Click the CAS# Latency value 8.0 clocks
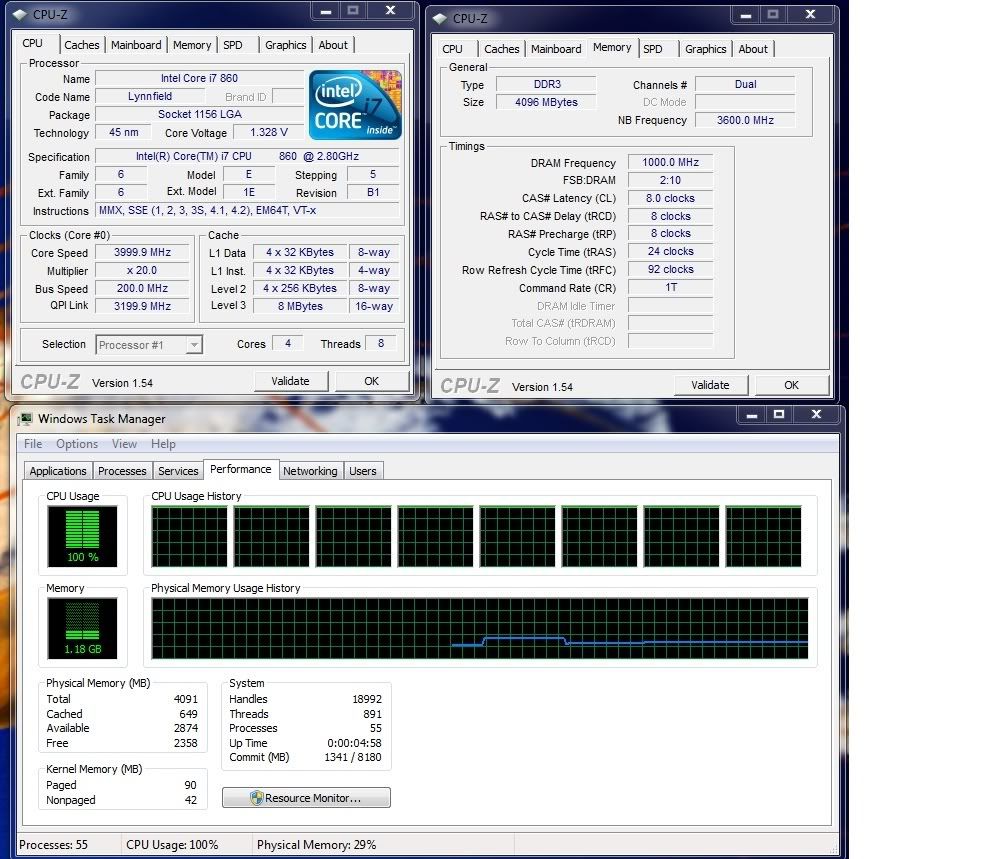Viewport: 1008px width, 859px height. (670, 199)
